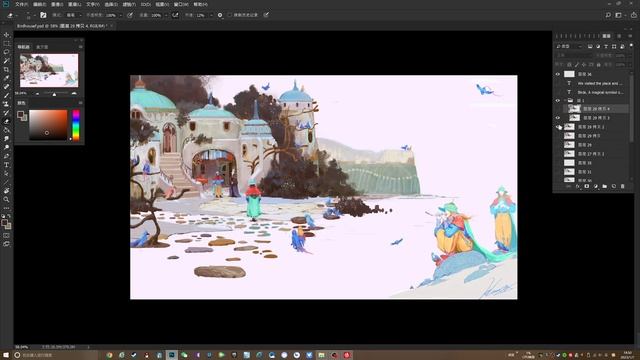Screen dimensions: 640x360
Task: Create new adjustment layer icon
Action: click(x=596, y=186)
